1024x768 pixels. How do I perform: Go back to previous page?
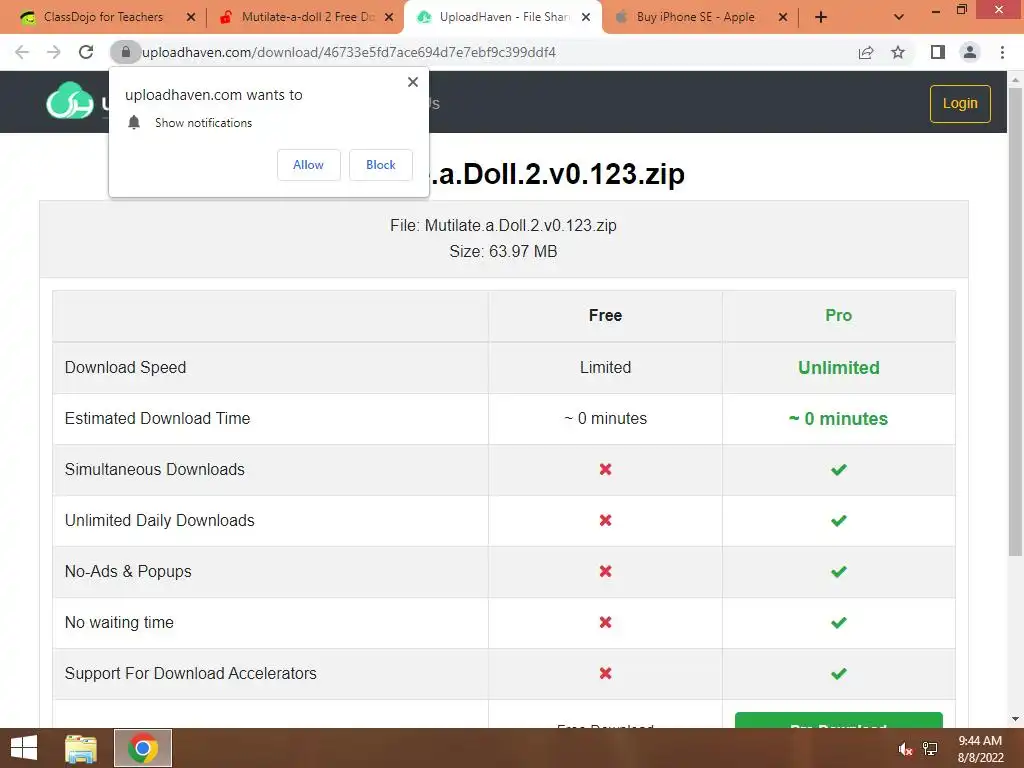click(x=22, y=52)
